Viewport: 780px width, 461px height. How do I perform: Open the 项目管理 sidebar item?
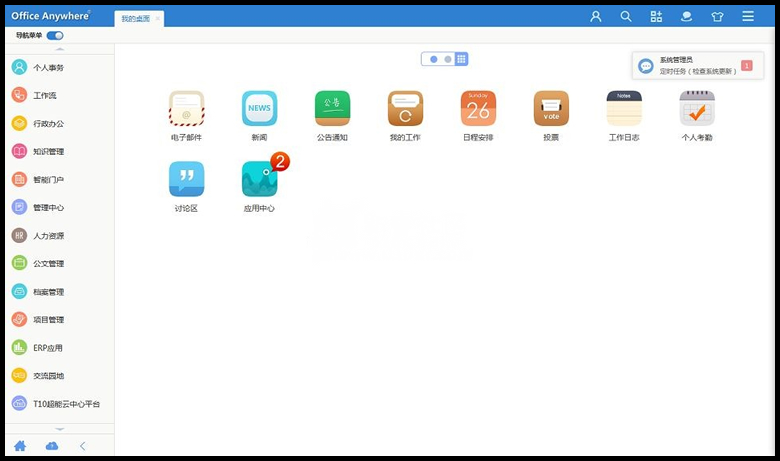(x=60, y=319)
